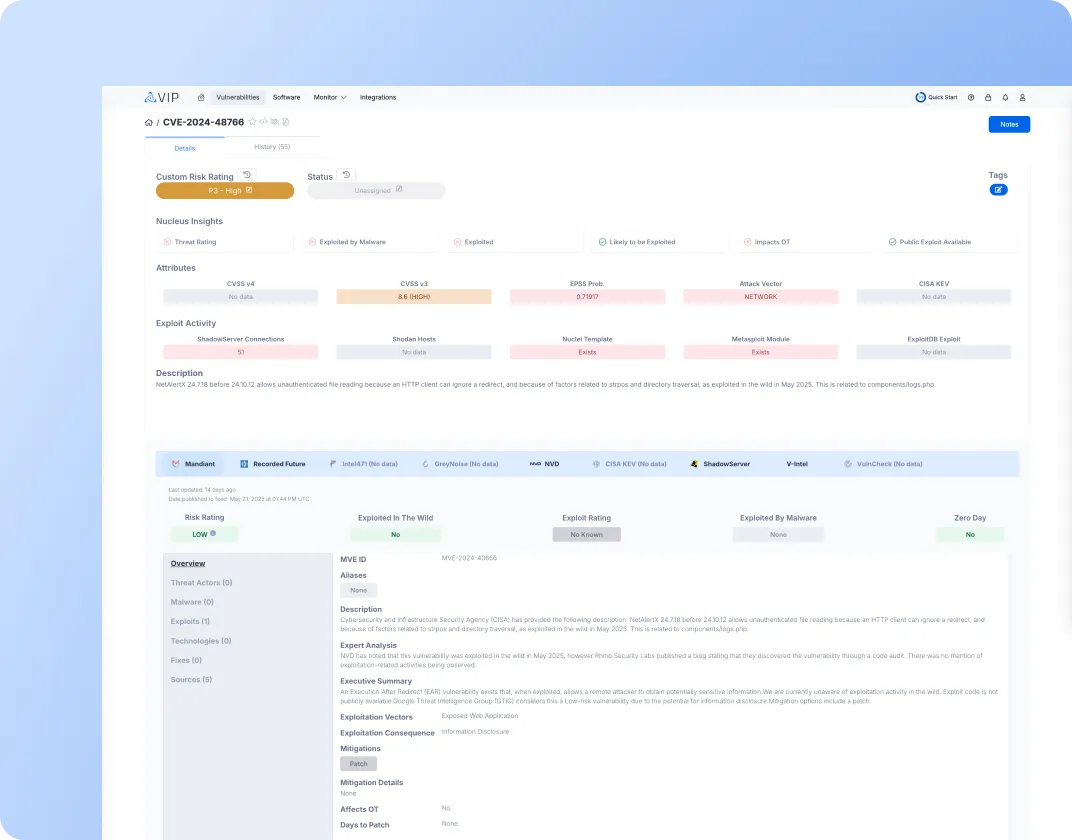Click the home breadcrumb icon

[148, 122]
